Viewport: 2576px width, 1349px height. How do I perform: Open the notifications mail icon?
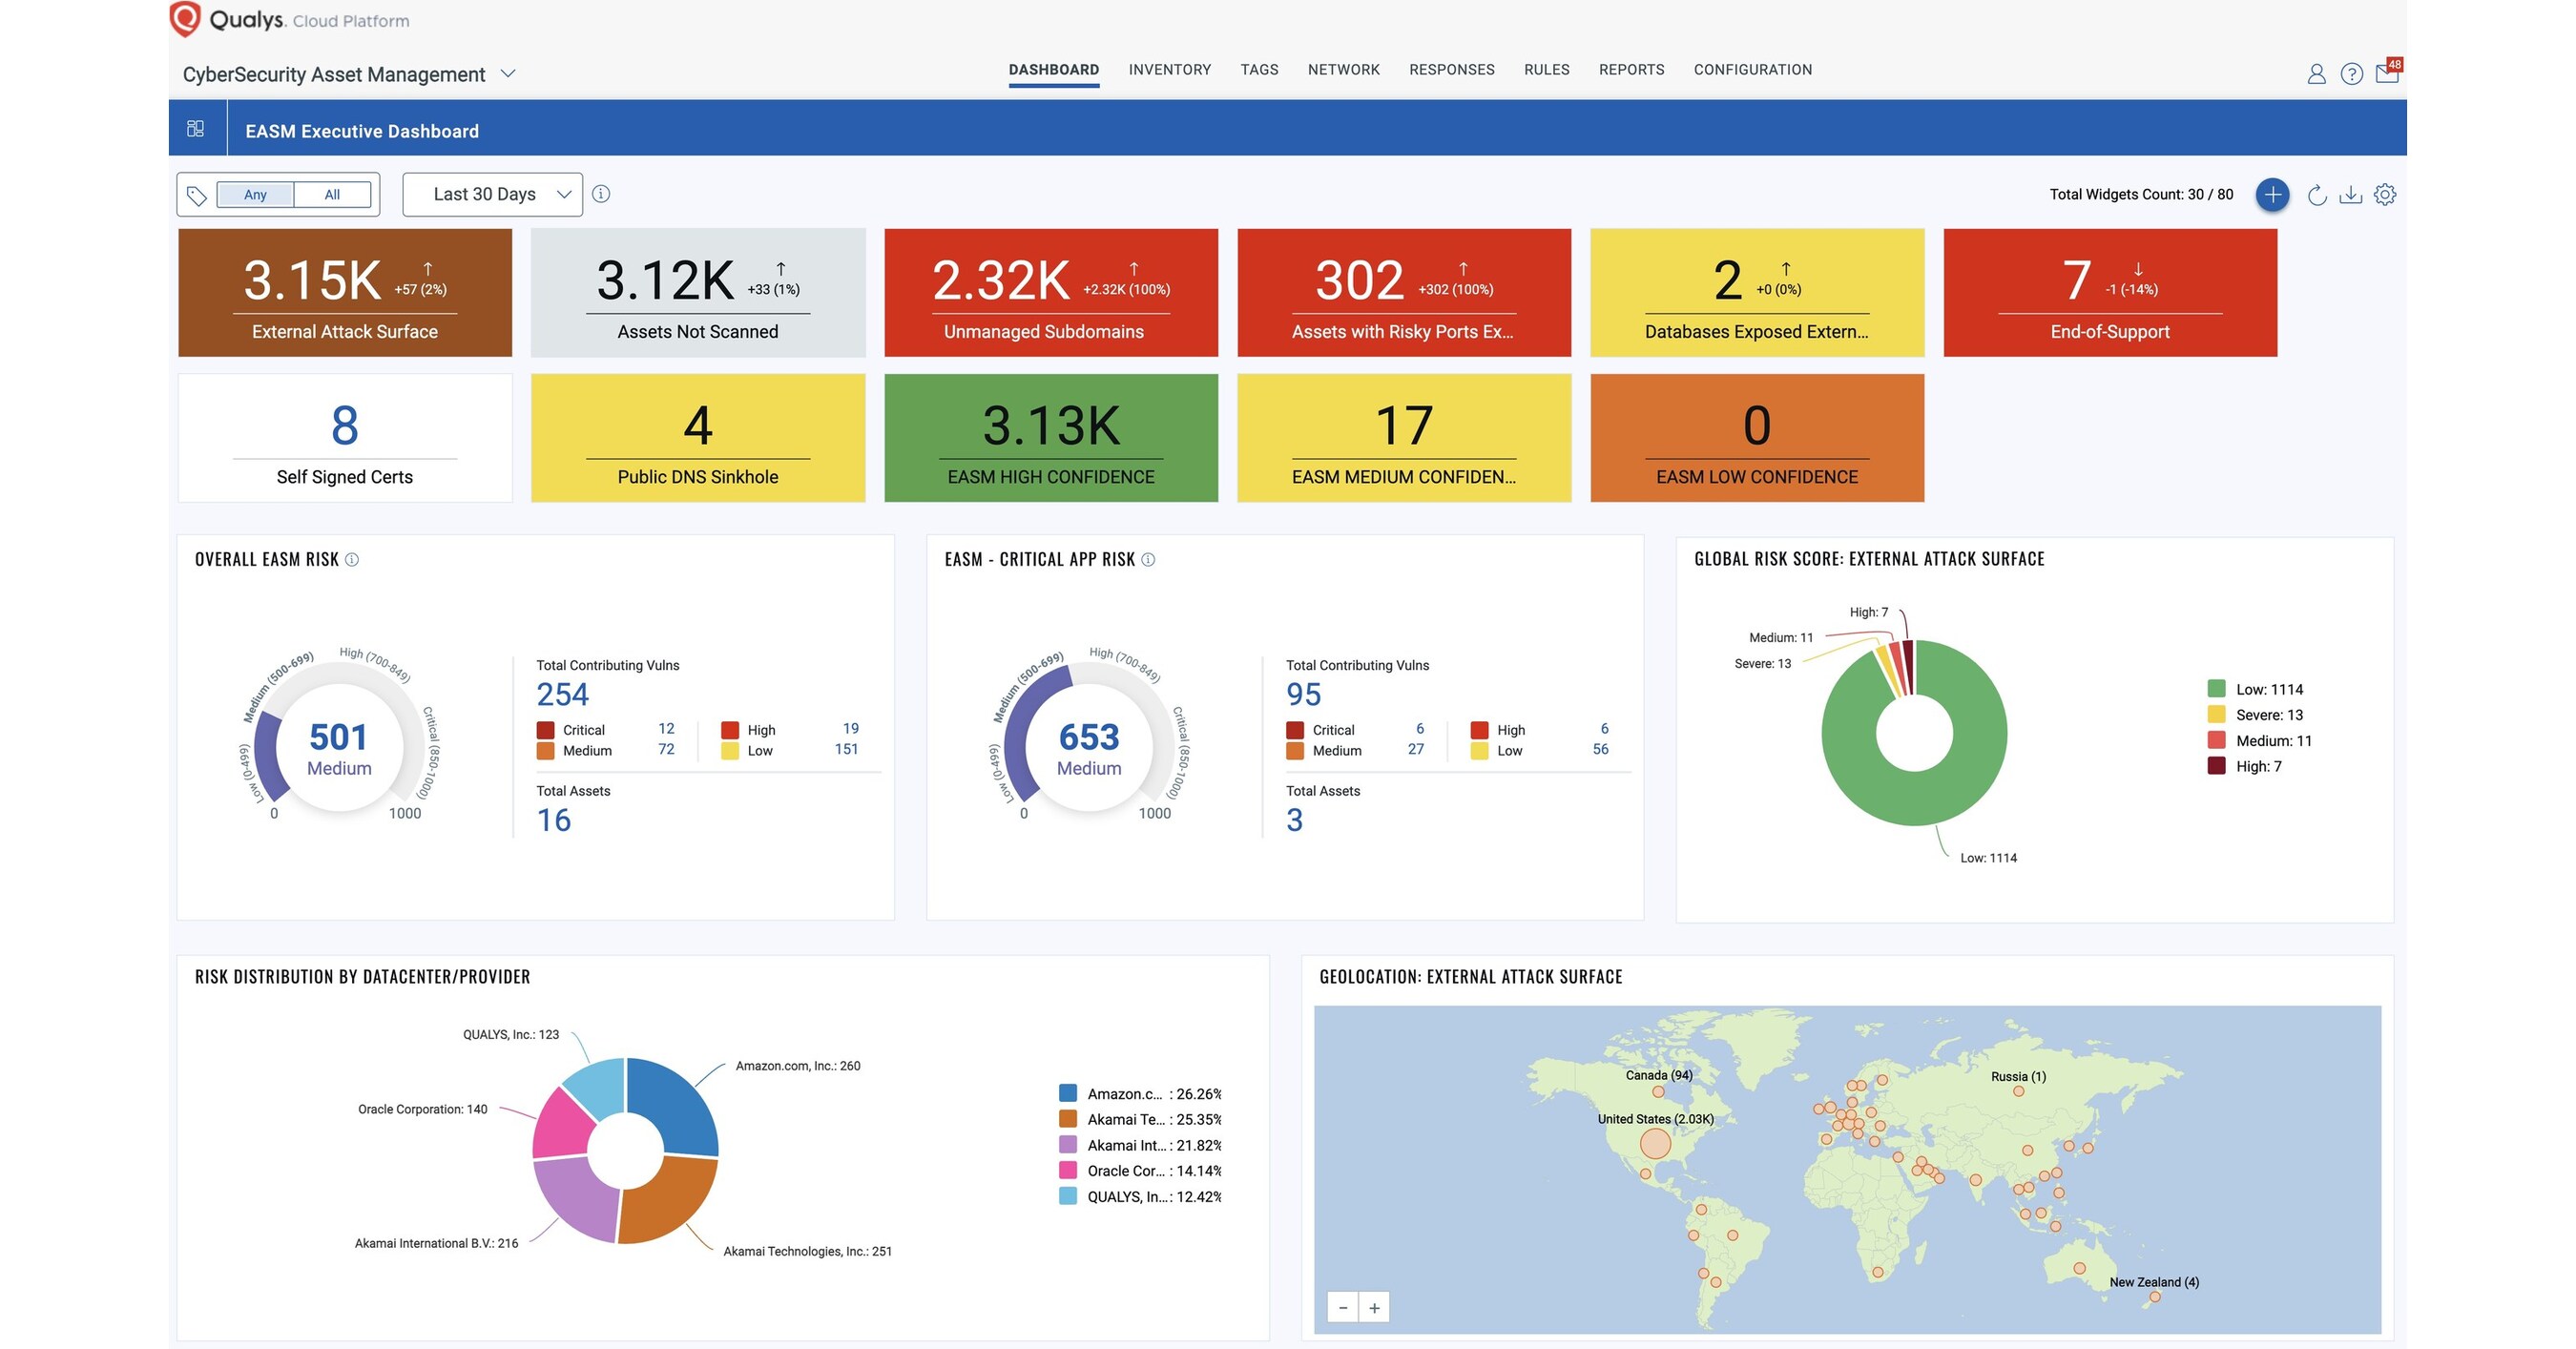click(2387, 73)
